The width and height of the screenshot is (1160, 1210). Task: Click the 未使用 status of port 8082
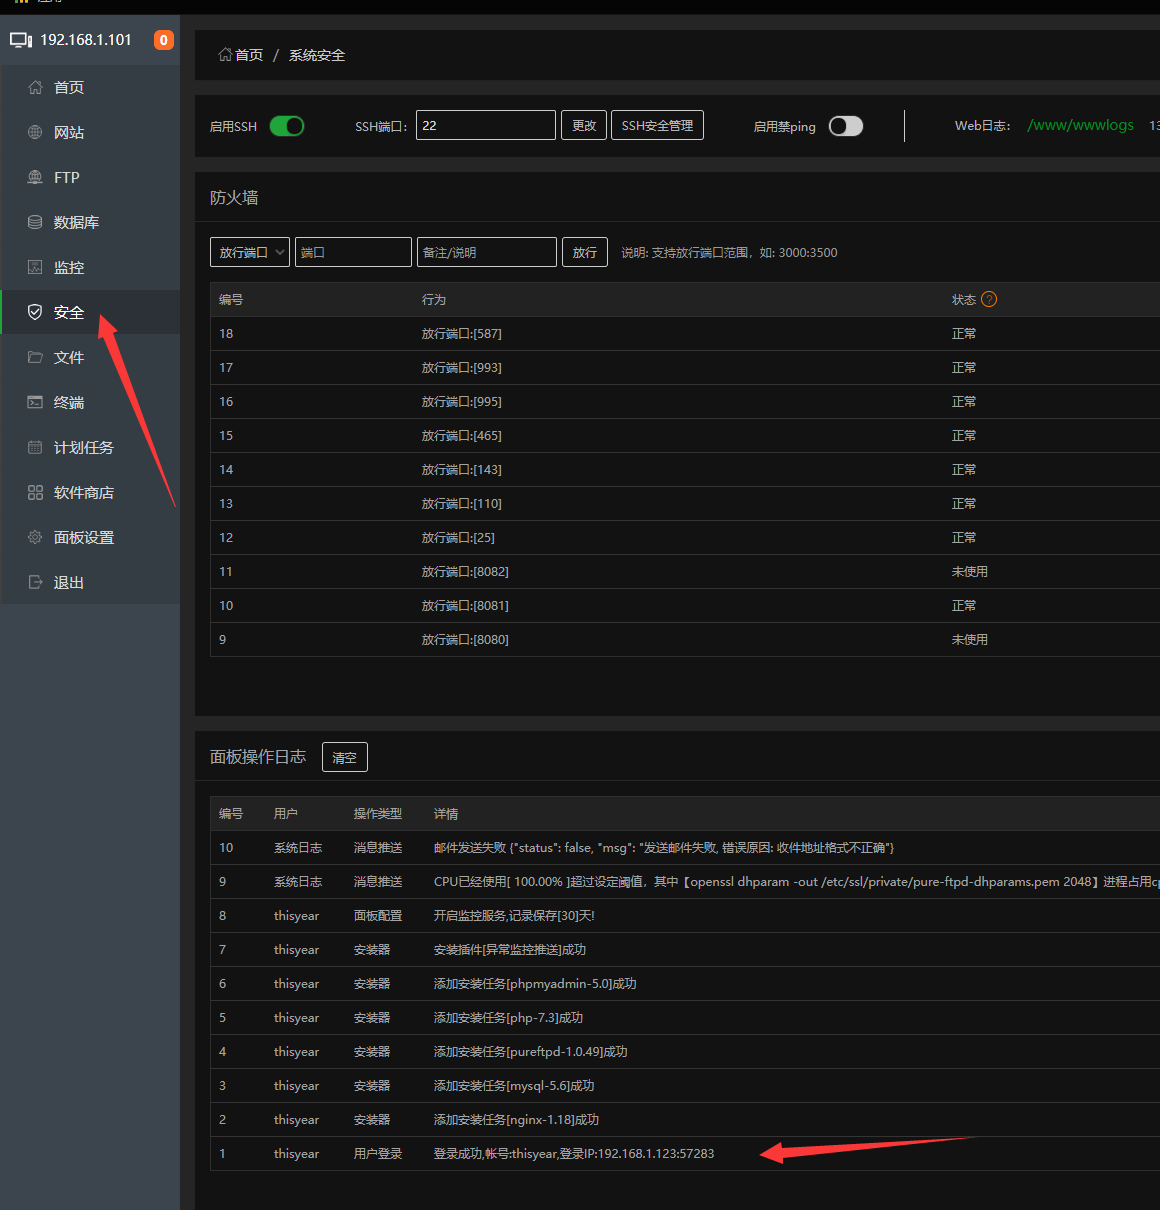[970, 572]
